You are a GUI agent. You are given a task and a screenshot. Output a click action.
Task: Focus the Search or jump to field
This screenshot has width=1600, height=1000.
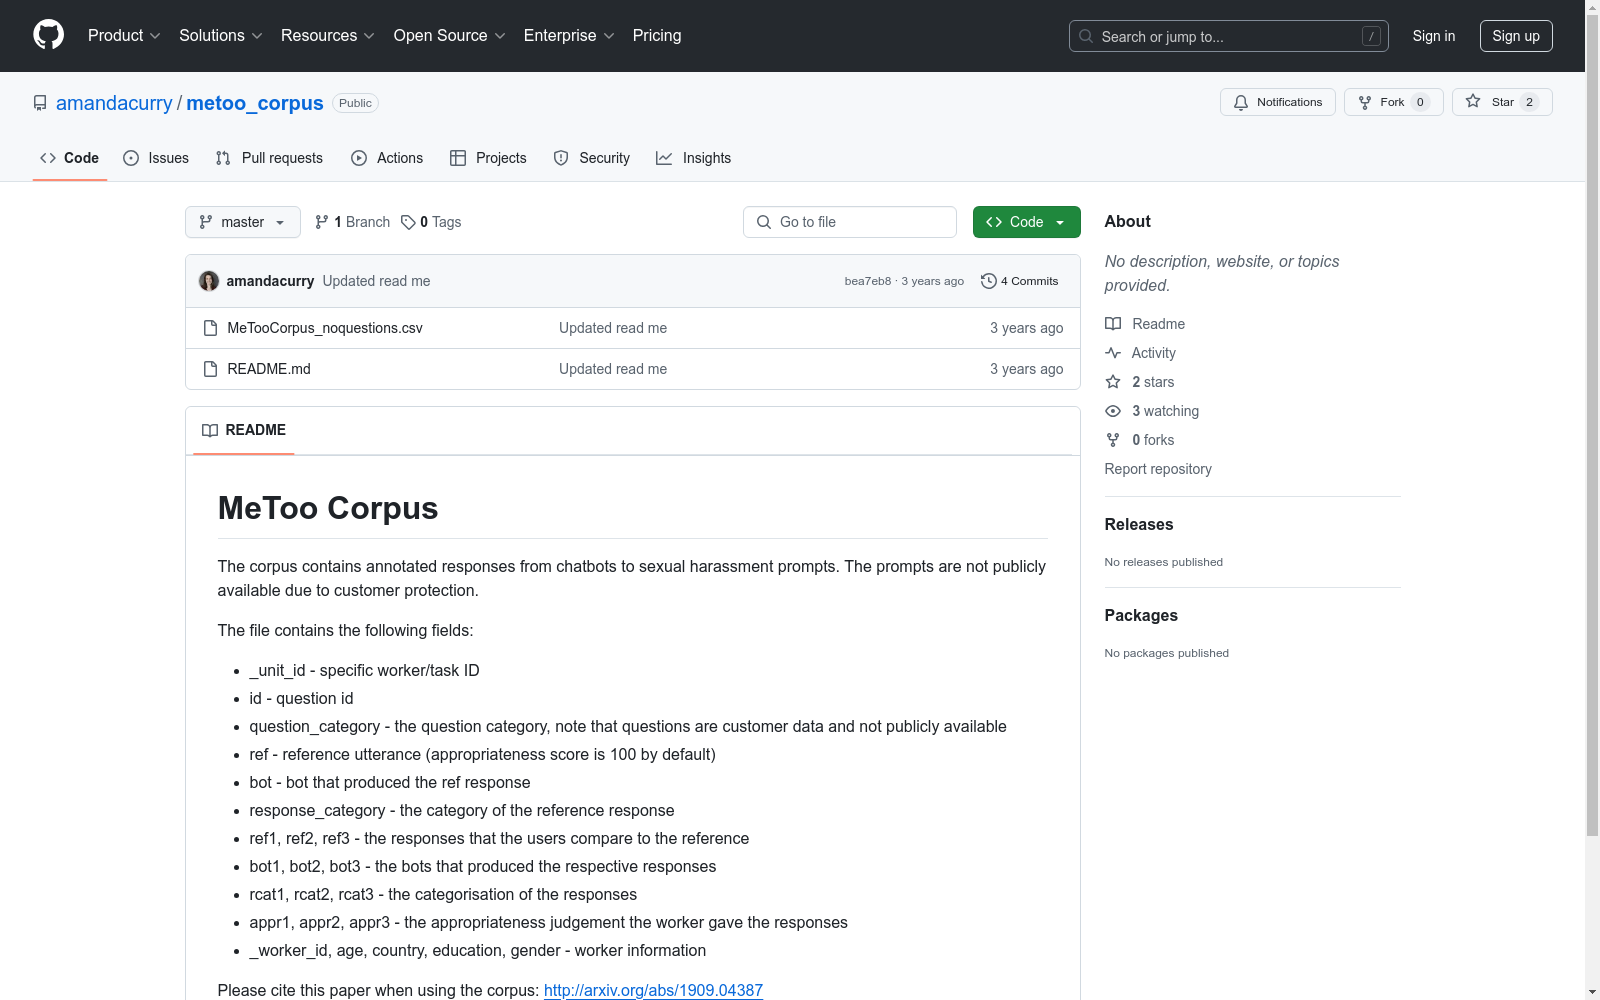tap(1228, 36)
